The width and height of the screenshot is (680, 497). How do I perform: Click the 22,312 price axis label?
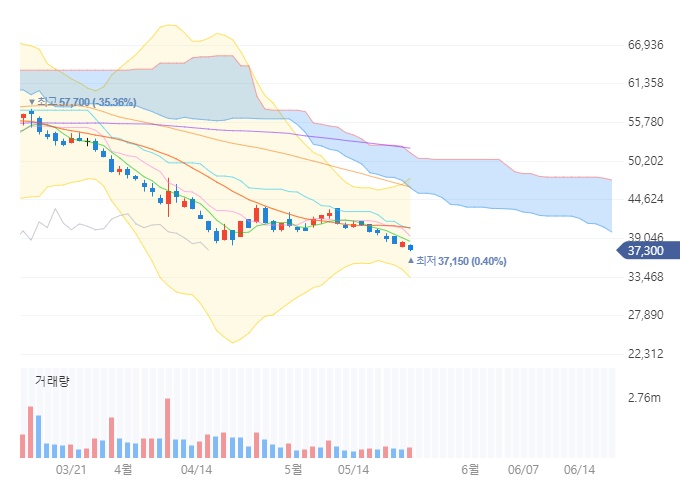point(645,353)
